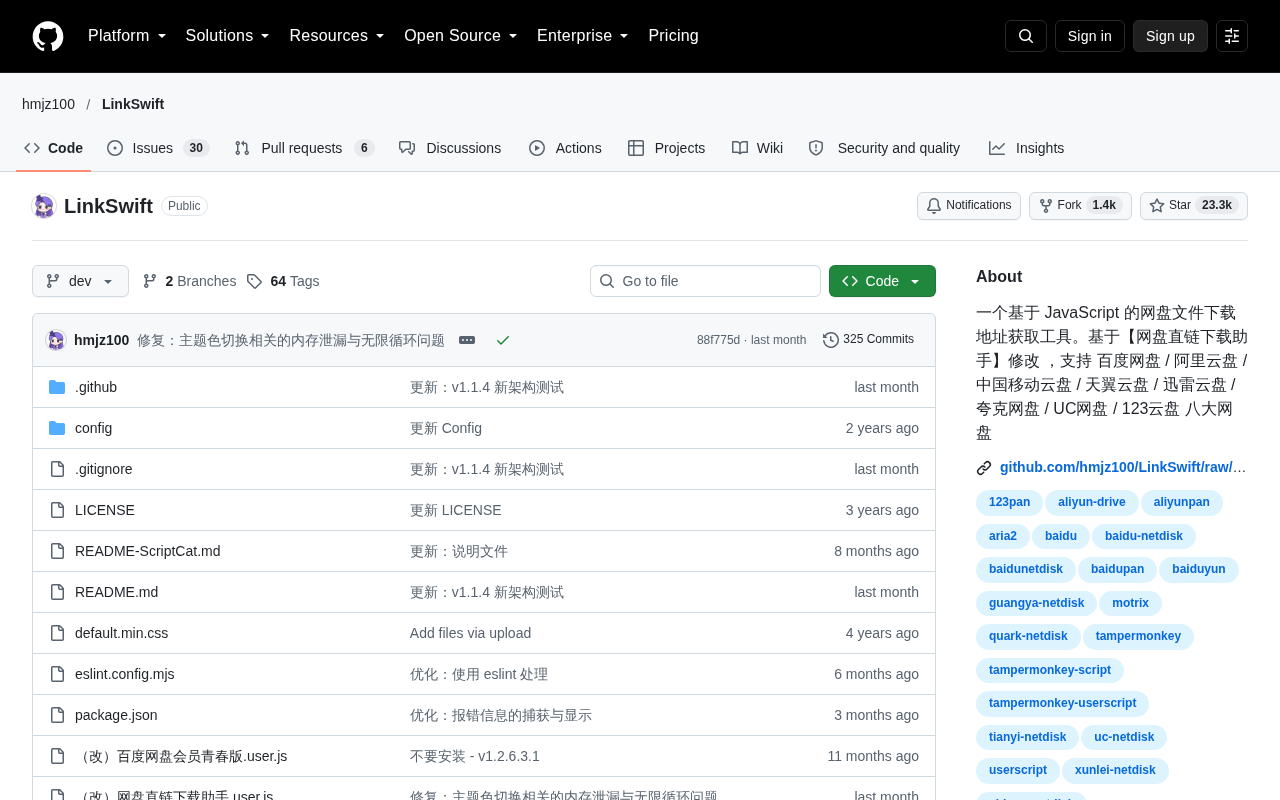Open the search magnifier button

tap(1026, 36)
